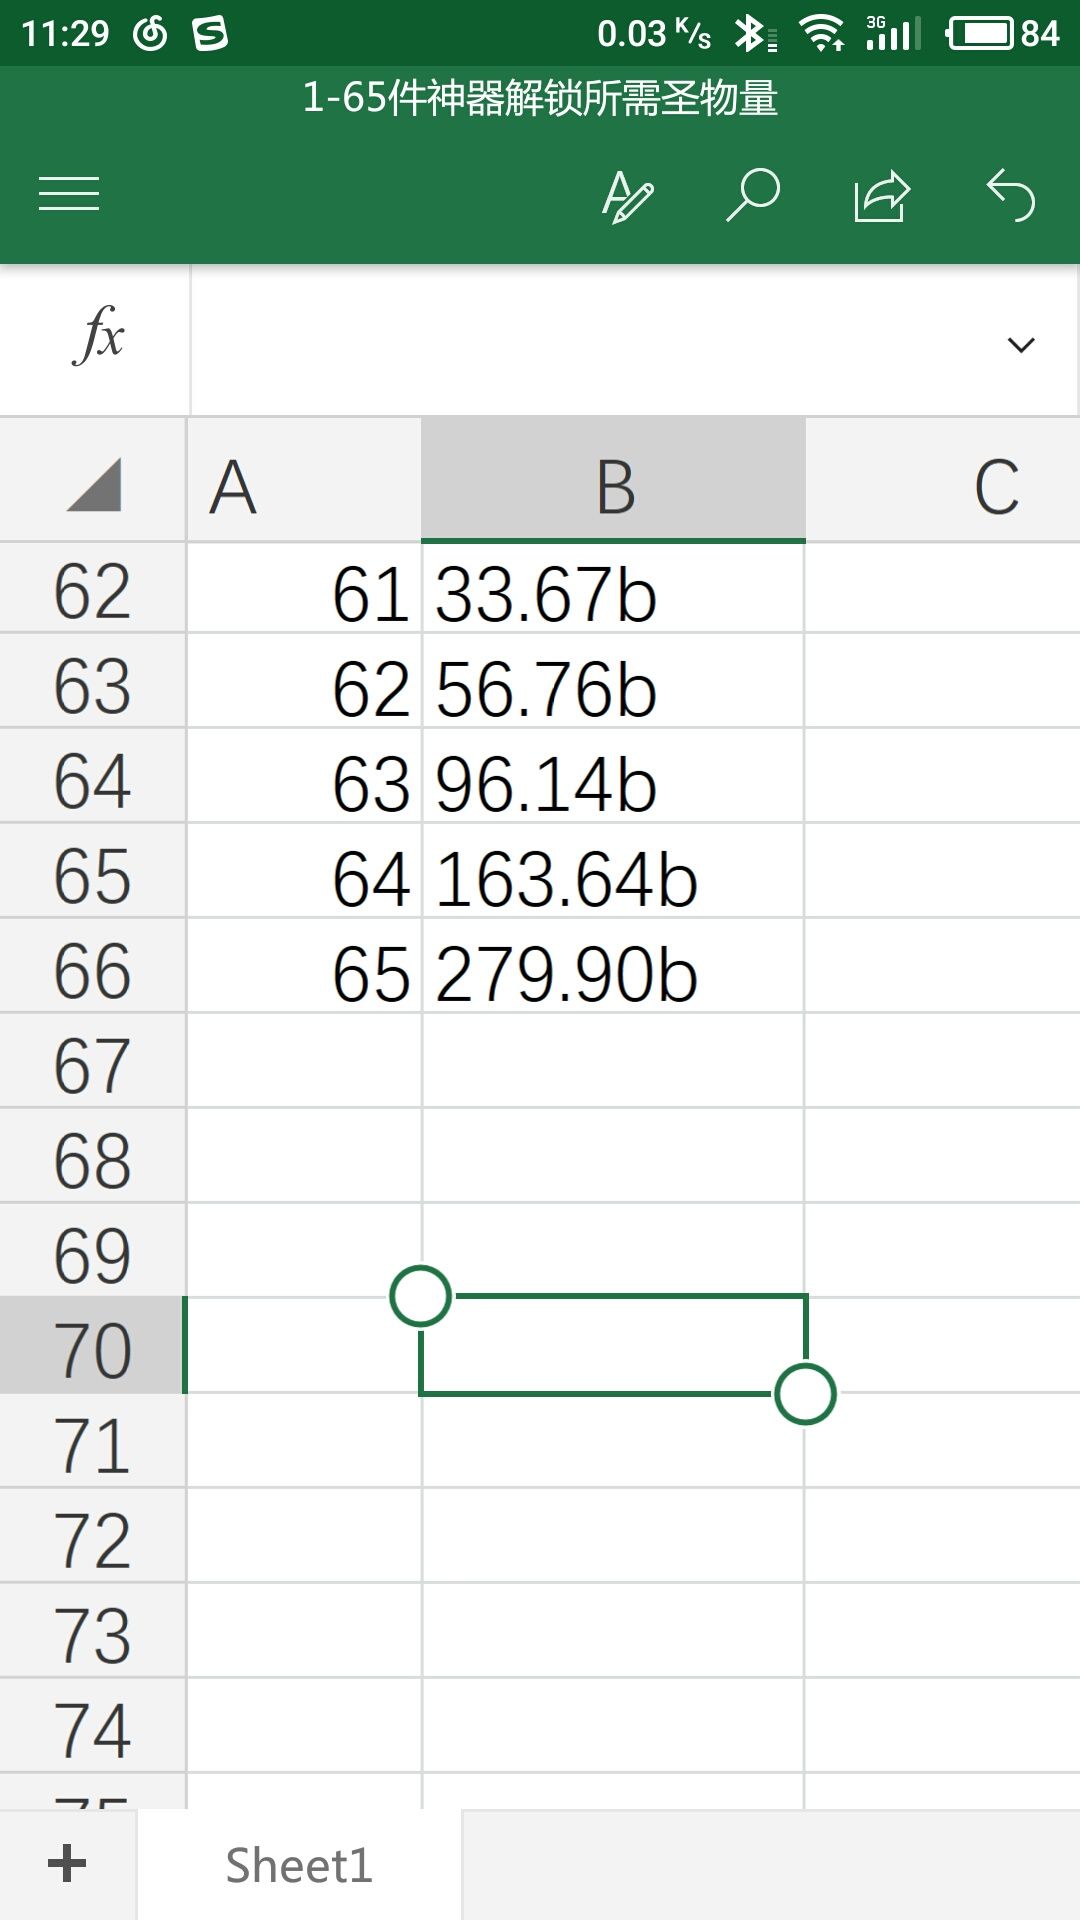
Task: Select cell containing 33.67b
Action: point(613,588)
